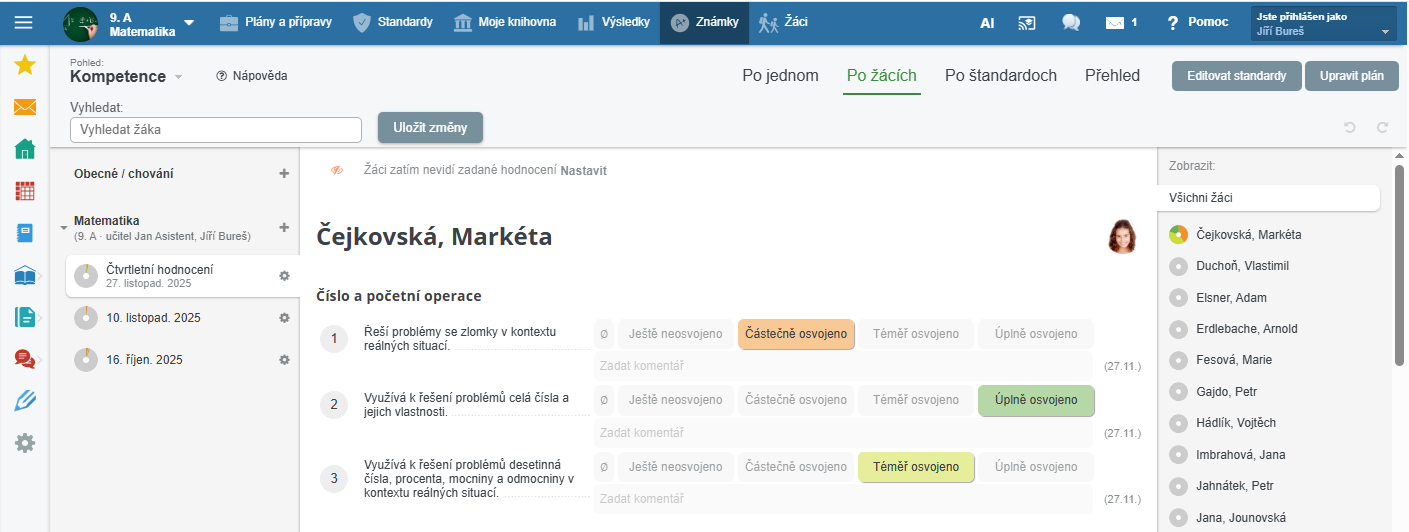Select 'Téměř osvojeno' for standard 1
Viewport: 1409px width, 532px height.
[915, 334]
